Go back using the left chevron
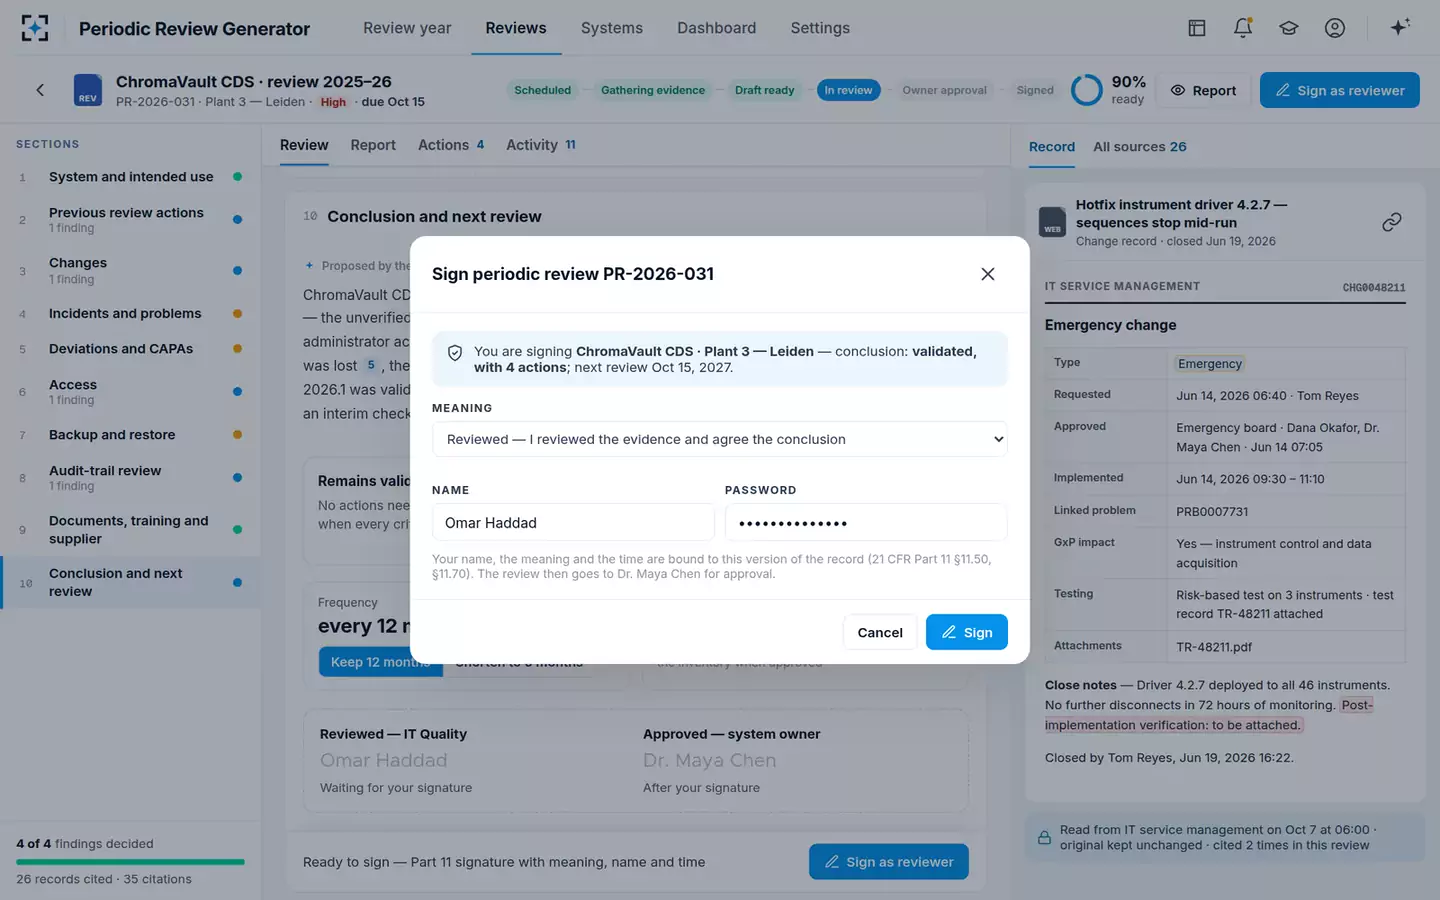Screen dimensions: 1440x900 40,90
